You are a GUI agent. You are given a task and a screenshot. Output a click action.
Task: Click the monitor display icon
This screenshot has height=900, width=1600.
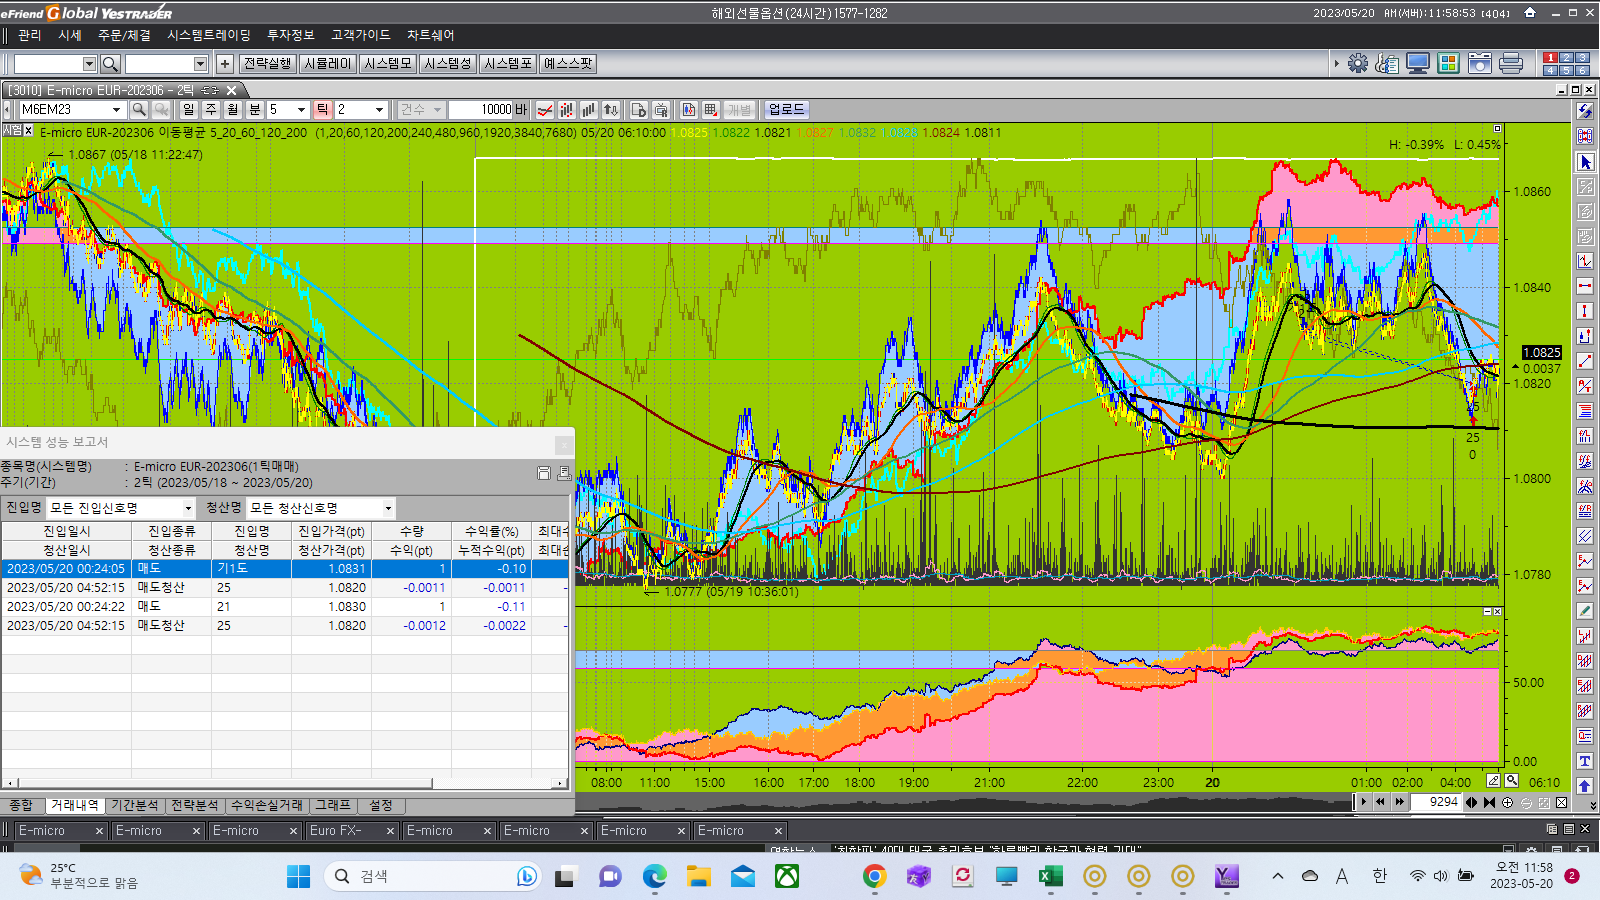[x=1417, y=63]
